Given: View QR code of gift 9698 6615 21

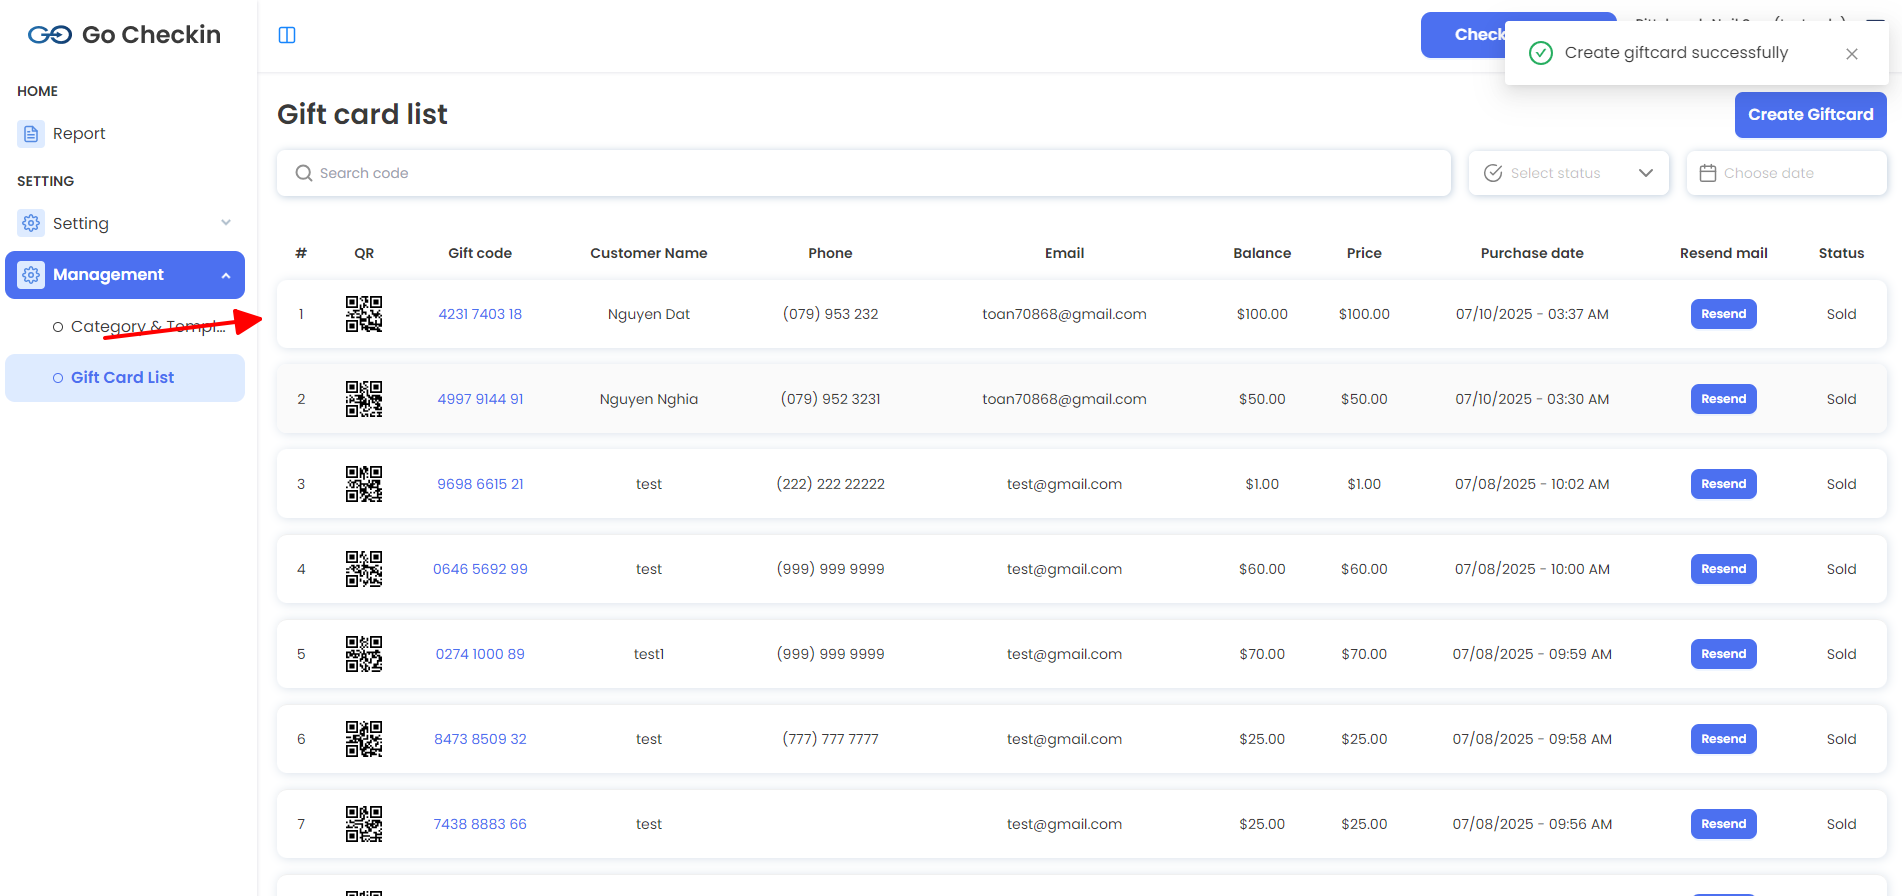Looking at the screenshot, I should (x=364, y=484).
